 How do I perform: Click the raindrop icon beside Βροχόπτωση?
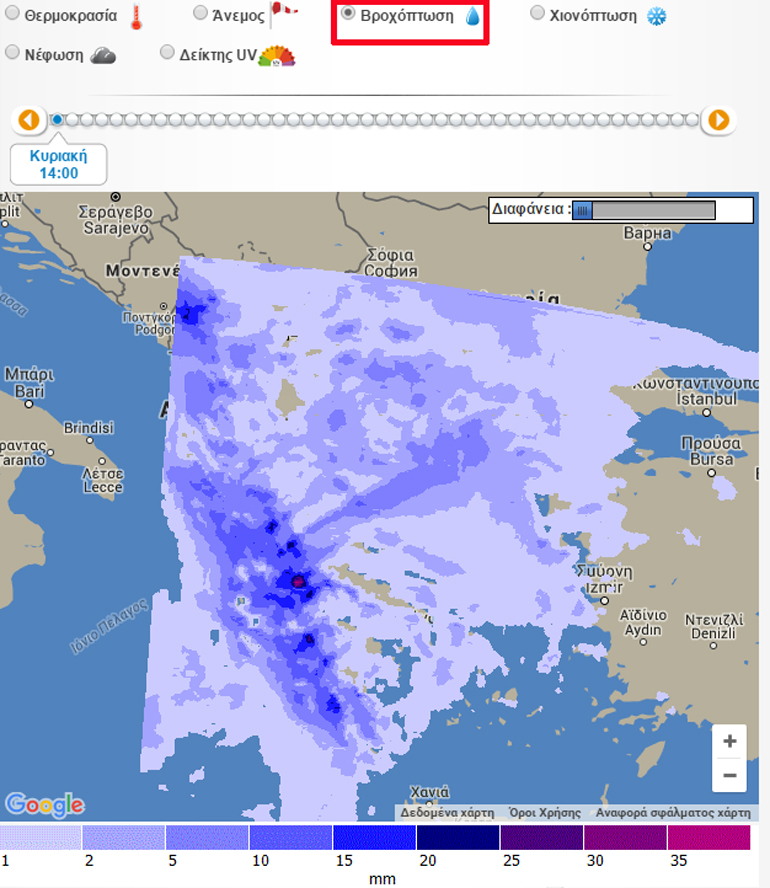(472, 17)
